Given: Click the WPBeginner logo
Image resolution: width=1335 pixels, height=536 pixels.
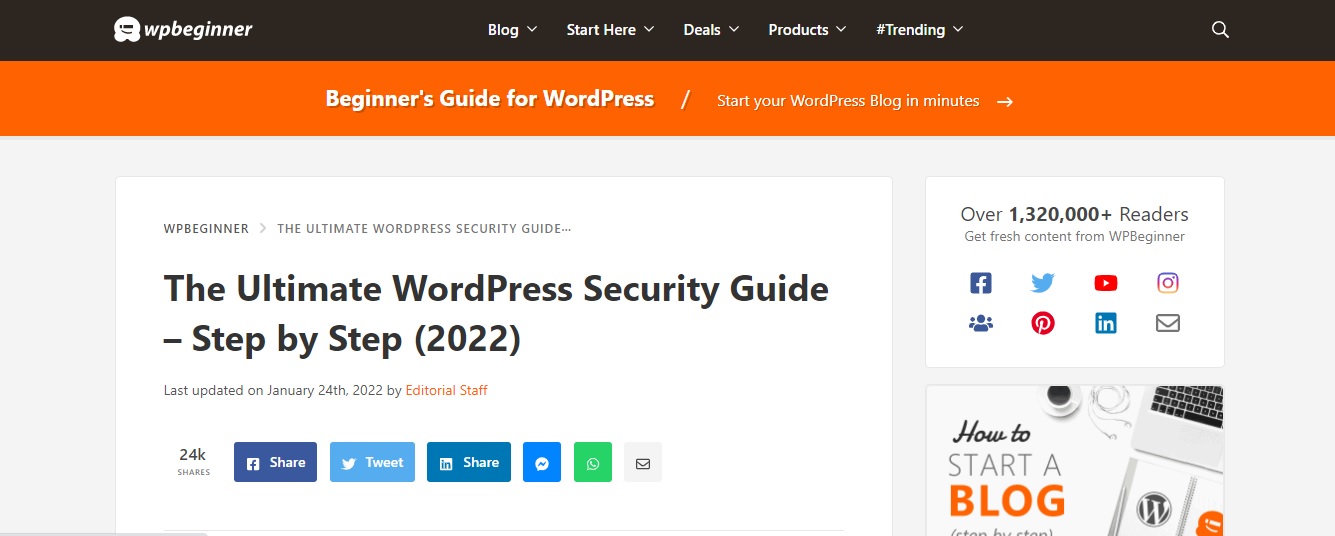Looking at the screenshot, I should click(183, 29).
